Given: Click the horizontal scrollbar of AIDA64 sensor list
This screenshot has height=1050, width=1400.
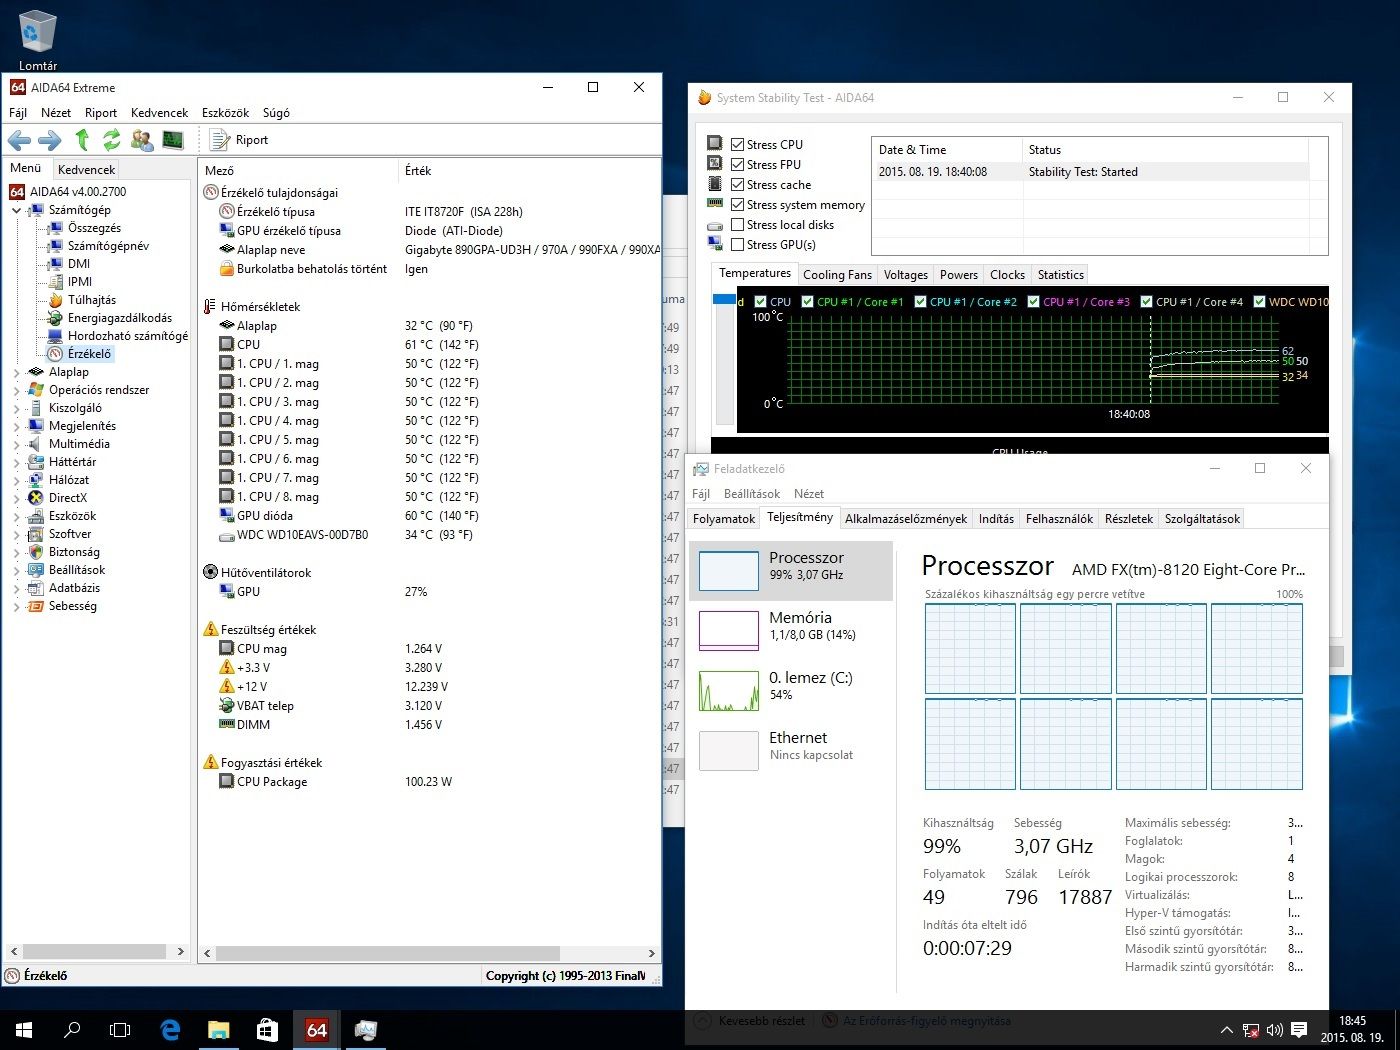Looking at the screenshot, I should (x=429, y=953).
